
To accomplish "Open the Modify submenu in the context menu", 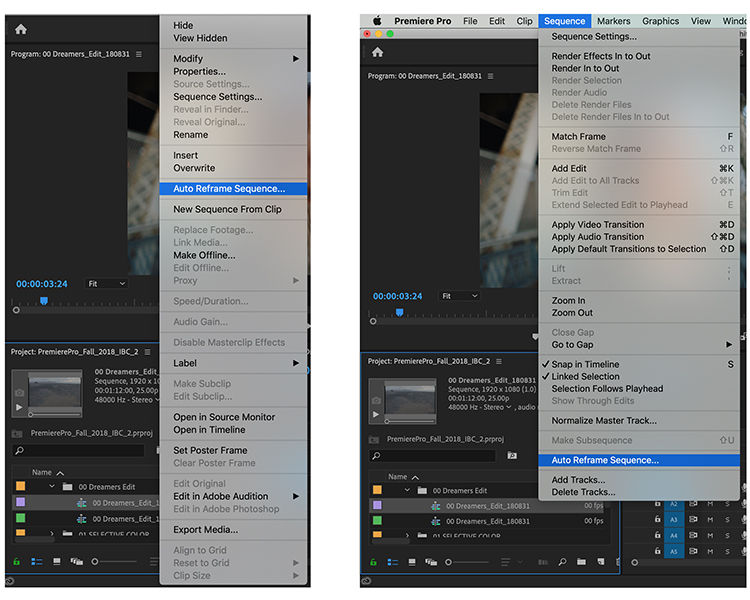I will tap(233, 58).
